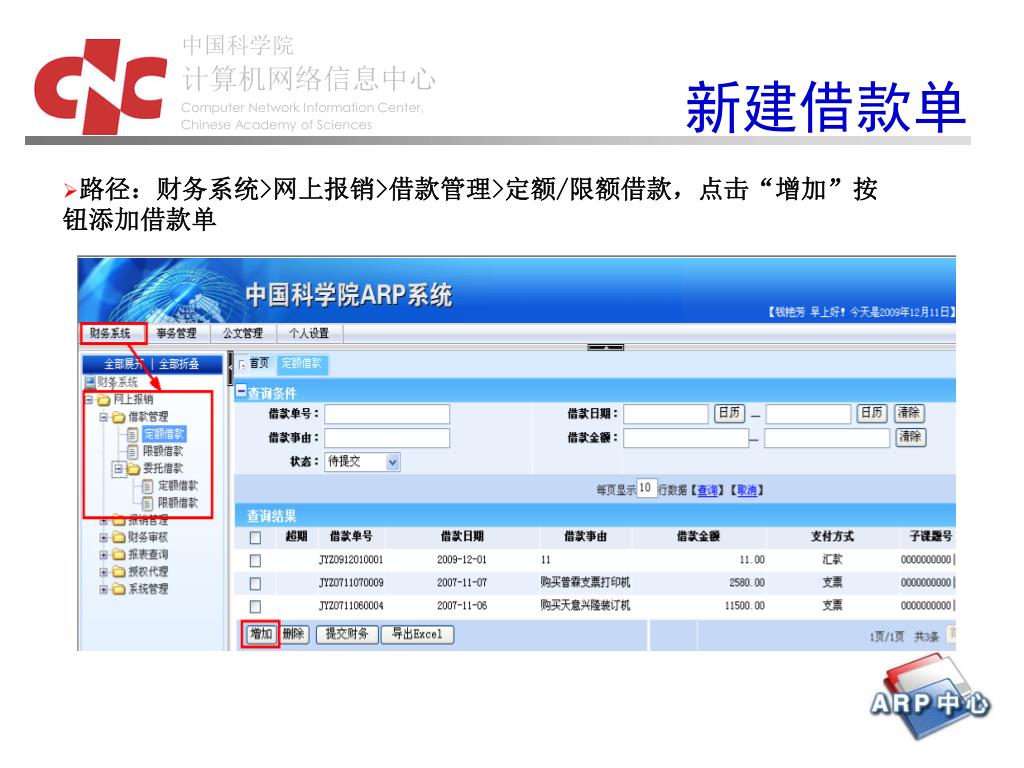Open the second 日历 calendar button
This screenshot has width=1024, height=768.
[x=871, y=413]
